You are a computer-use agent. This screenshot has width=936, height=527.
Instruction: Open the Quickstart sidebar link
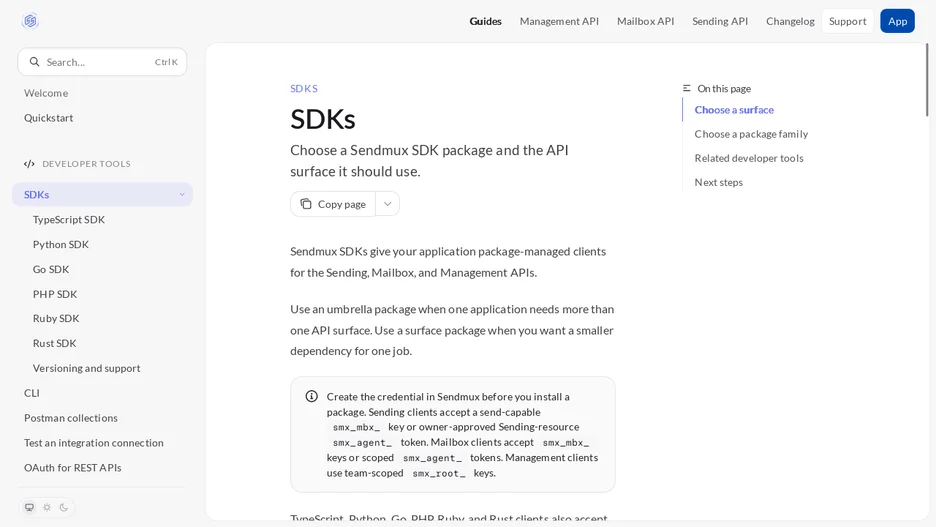(x=48, y=118)
